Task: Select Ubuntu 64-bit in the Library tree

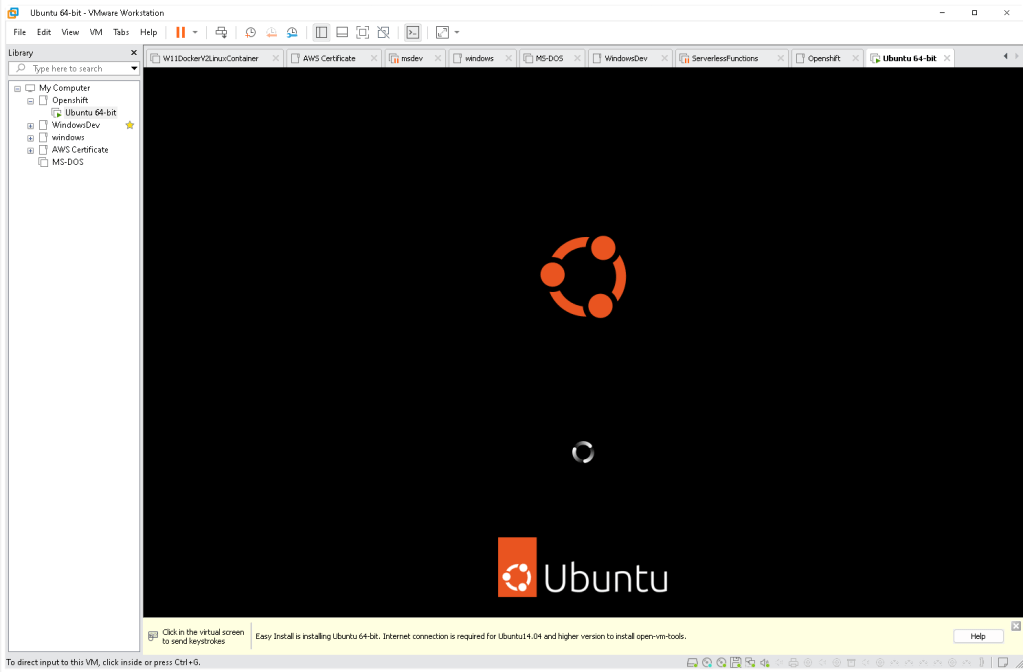Action: [90, 113]
